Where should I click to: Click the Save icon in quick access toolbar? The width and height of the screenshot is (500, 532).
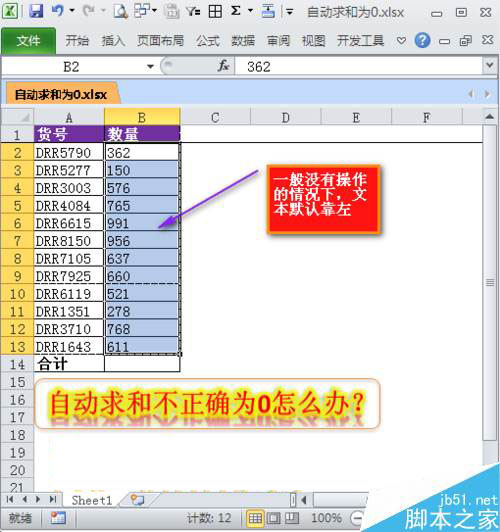coord(36,11)
